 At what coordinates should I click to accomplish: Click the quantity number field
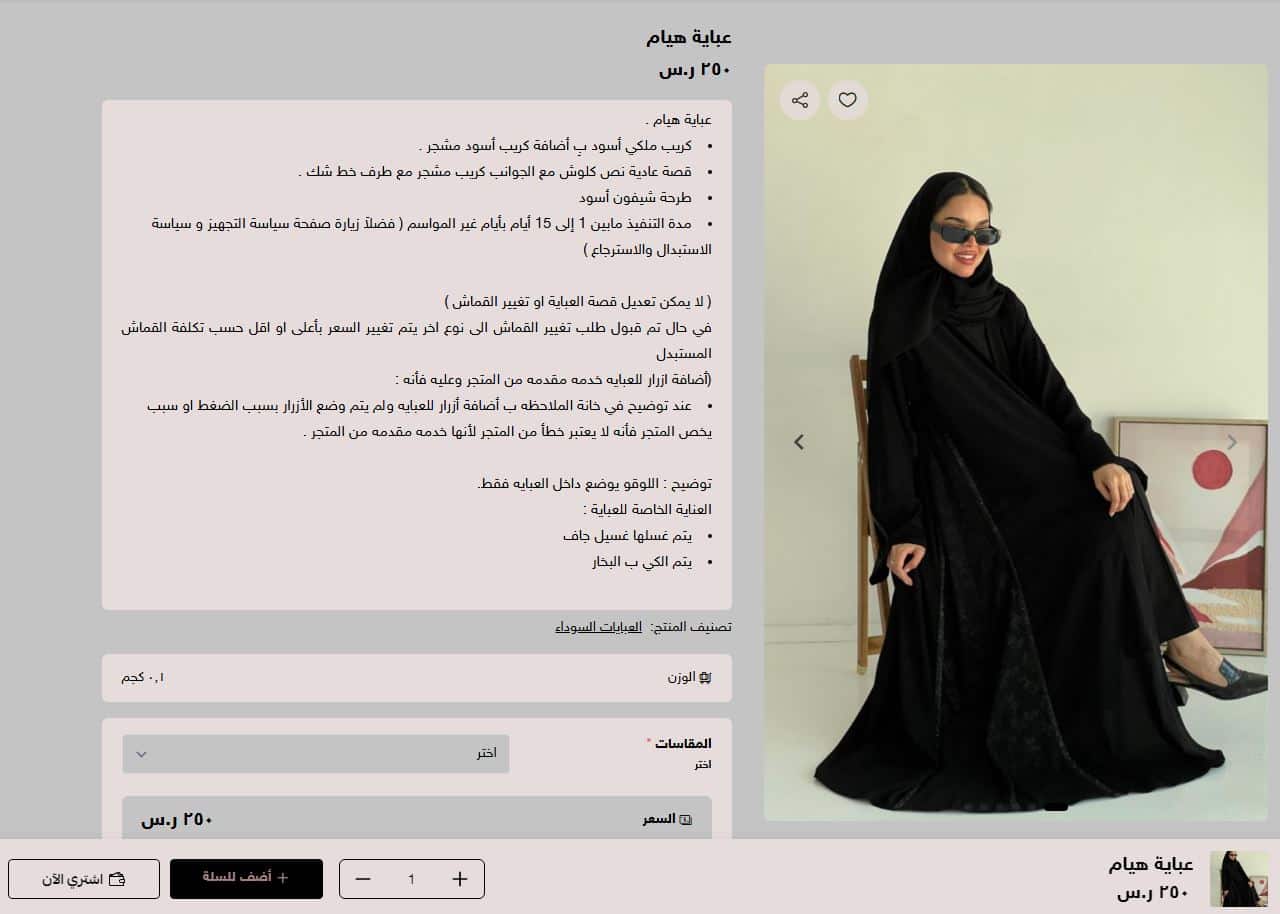(x=411, y=879)
